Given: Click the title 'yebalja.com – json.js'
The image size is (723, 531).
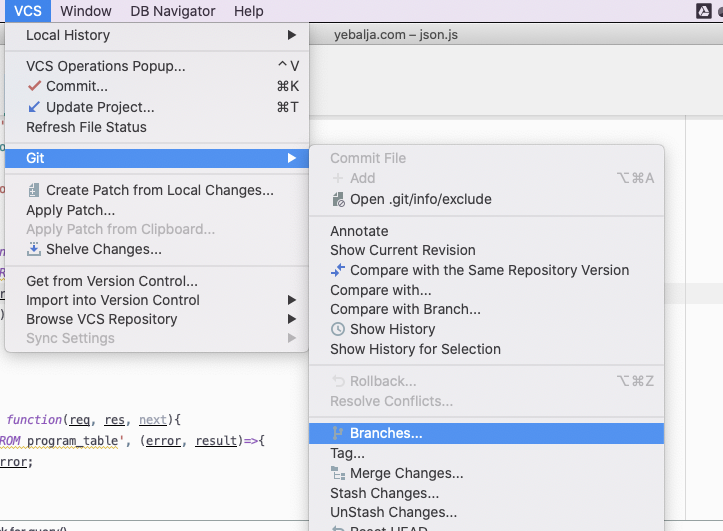Looking at the screenshot, I should [396, 35].
